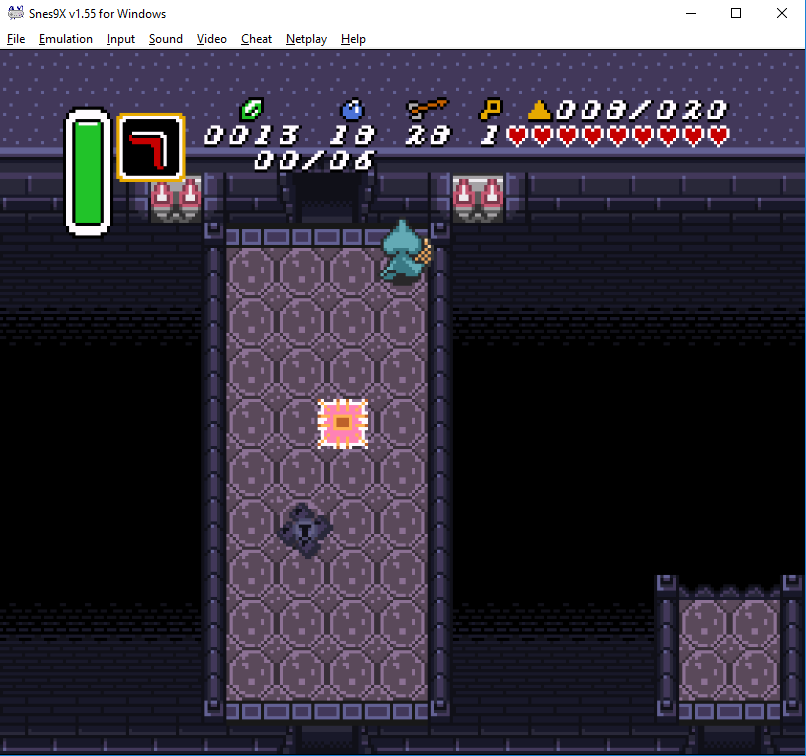This screenshot has width=806, height=756.
Task: Click the small key counter icon
Action: (x=490, y=109)
